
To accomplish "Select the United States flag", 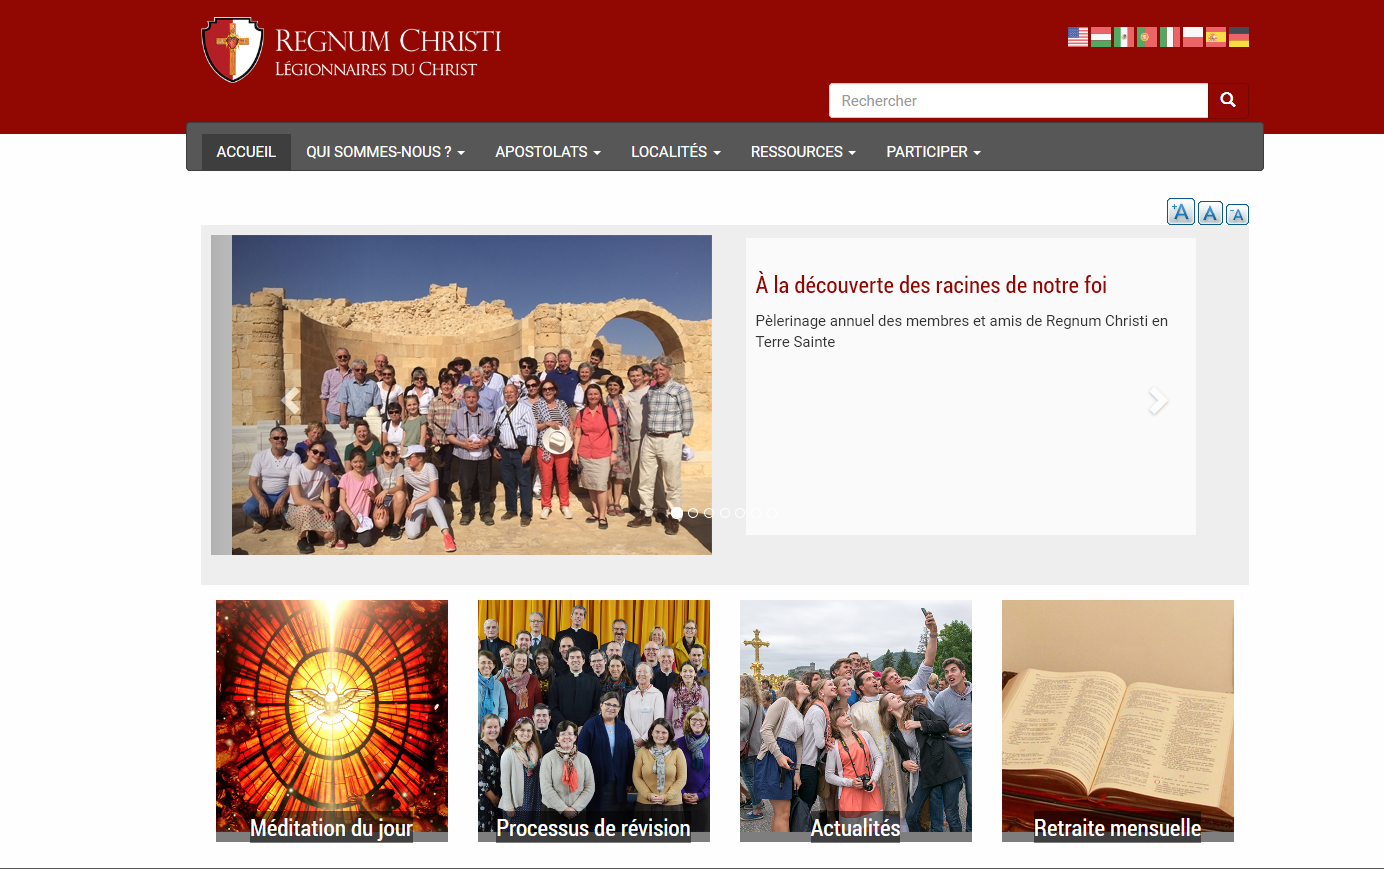I will [1078, 37].
